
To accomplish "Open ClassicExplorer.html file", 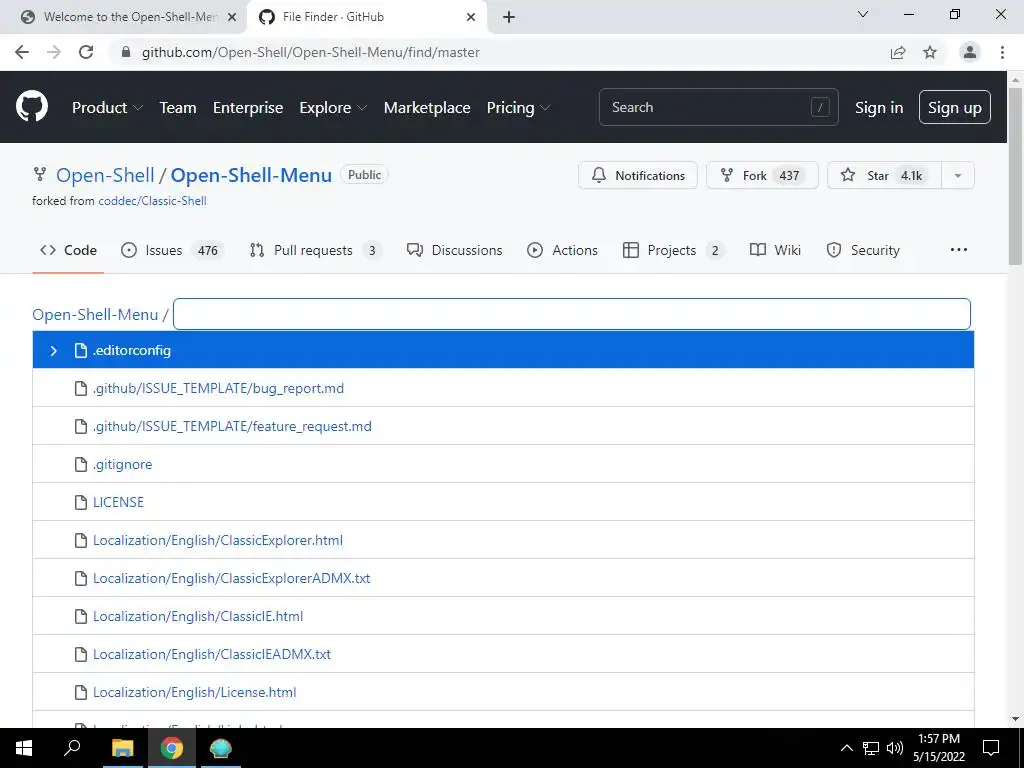I will pyautogui.click(x=217, y=541).
